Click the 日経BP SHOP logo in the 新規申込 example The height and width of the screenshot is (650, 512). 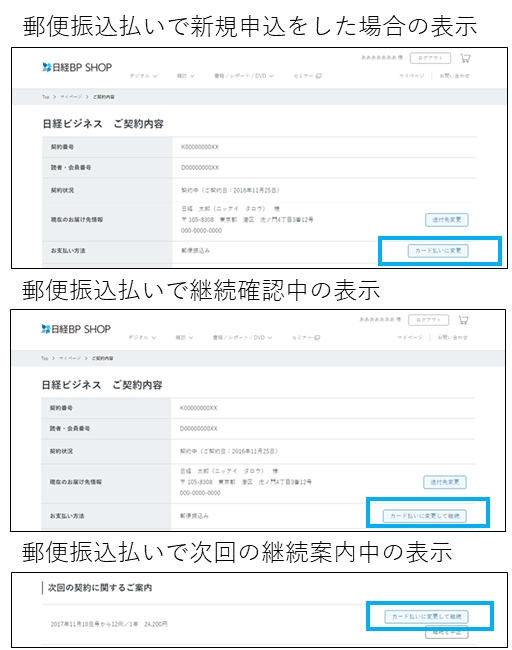[x=77, y=67]
